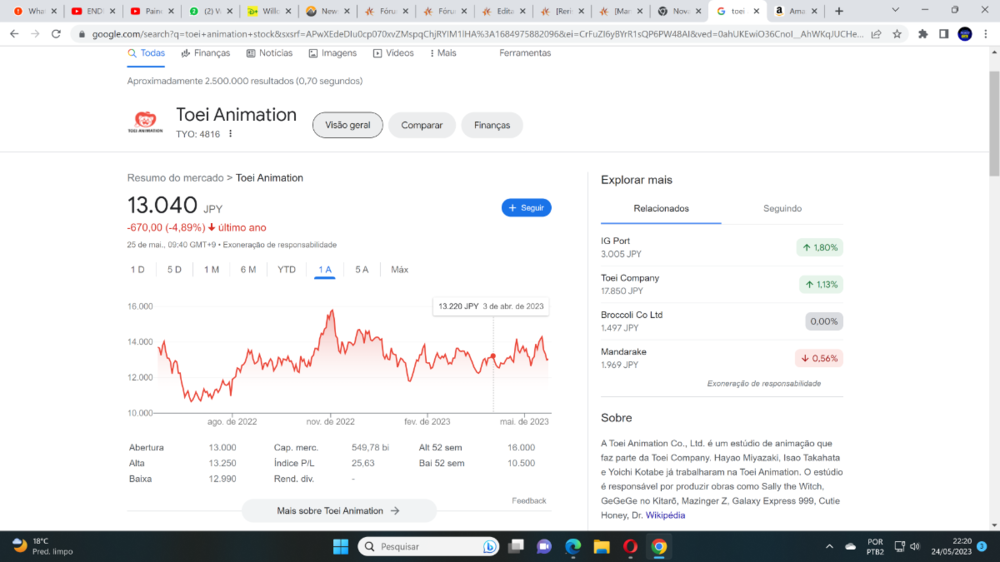1000x562 pixels.
Task: Switch to the Amazon tab
Action: (795, 11)
